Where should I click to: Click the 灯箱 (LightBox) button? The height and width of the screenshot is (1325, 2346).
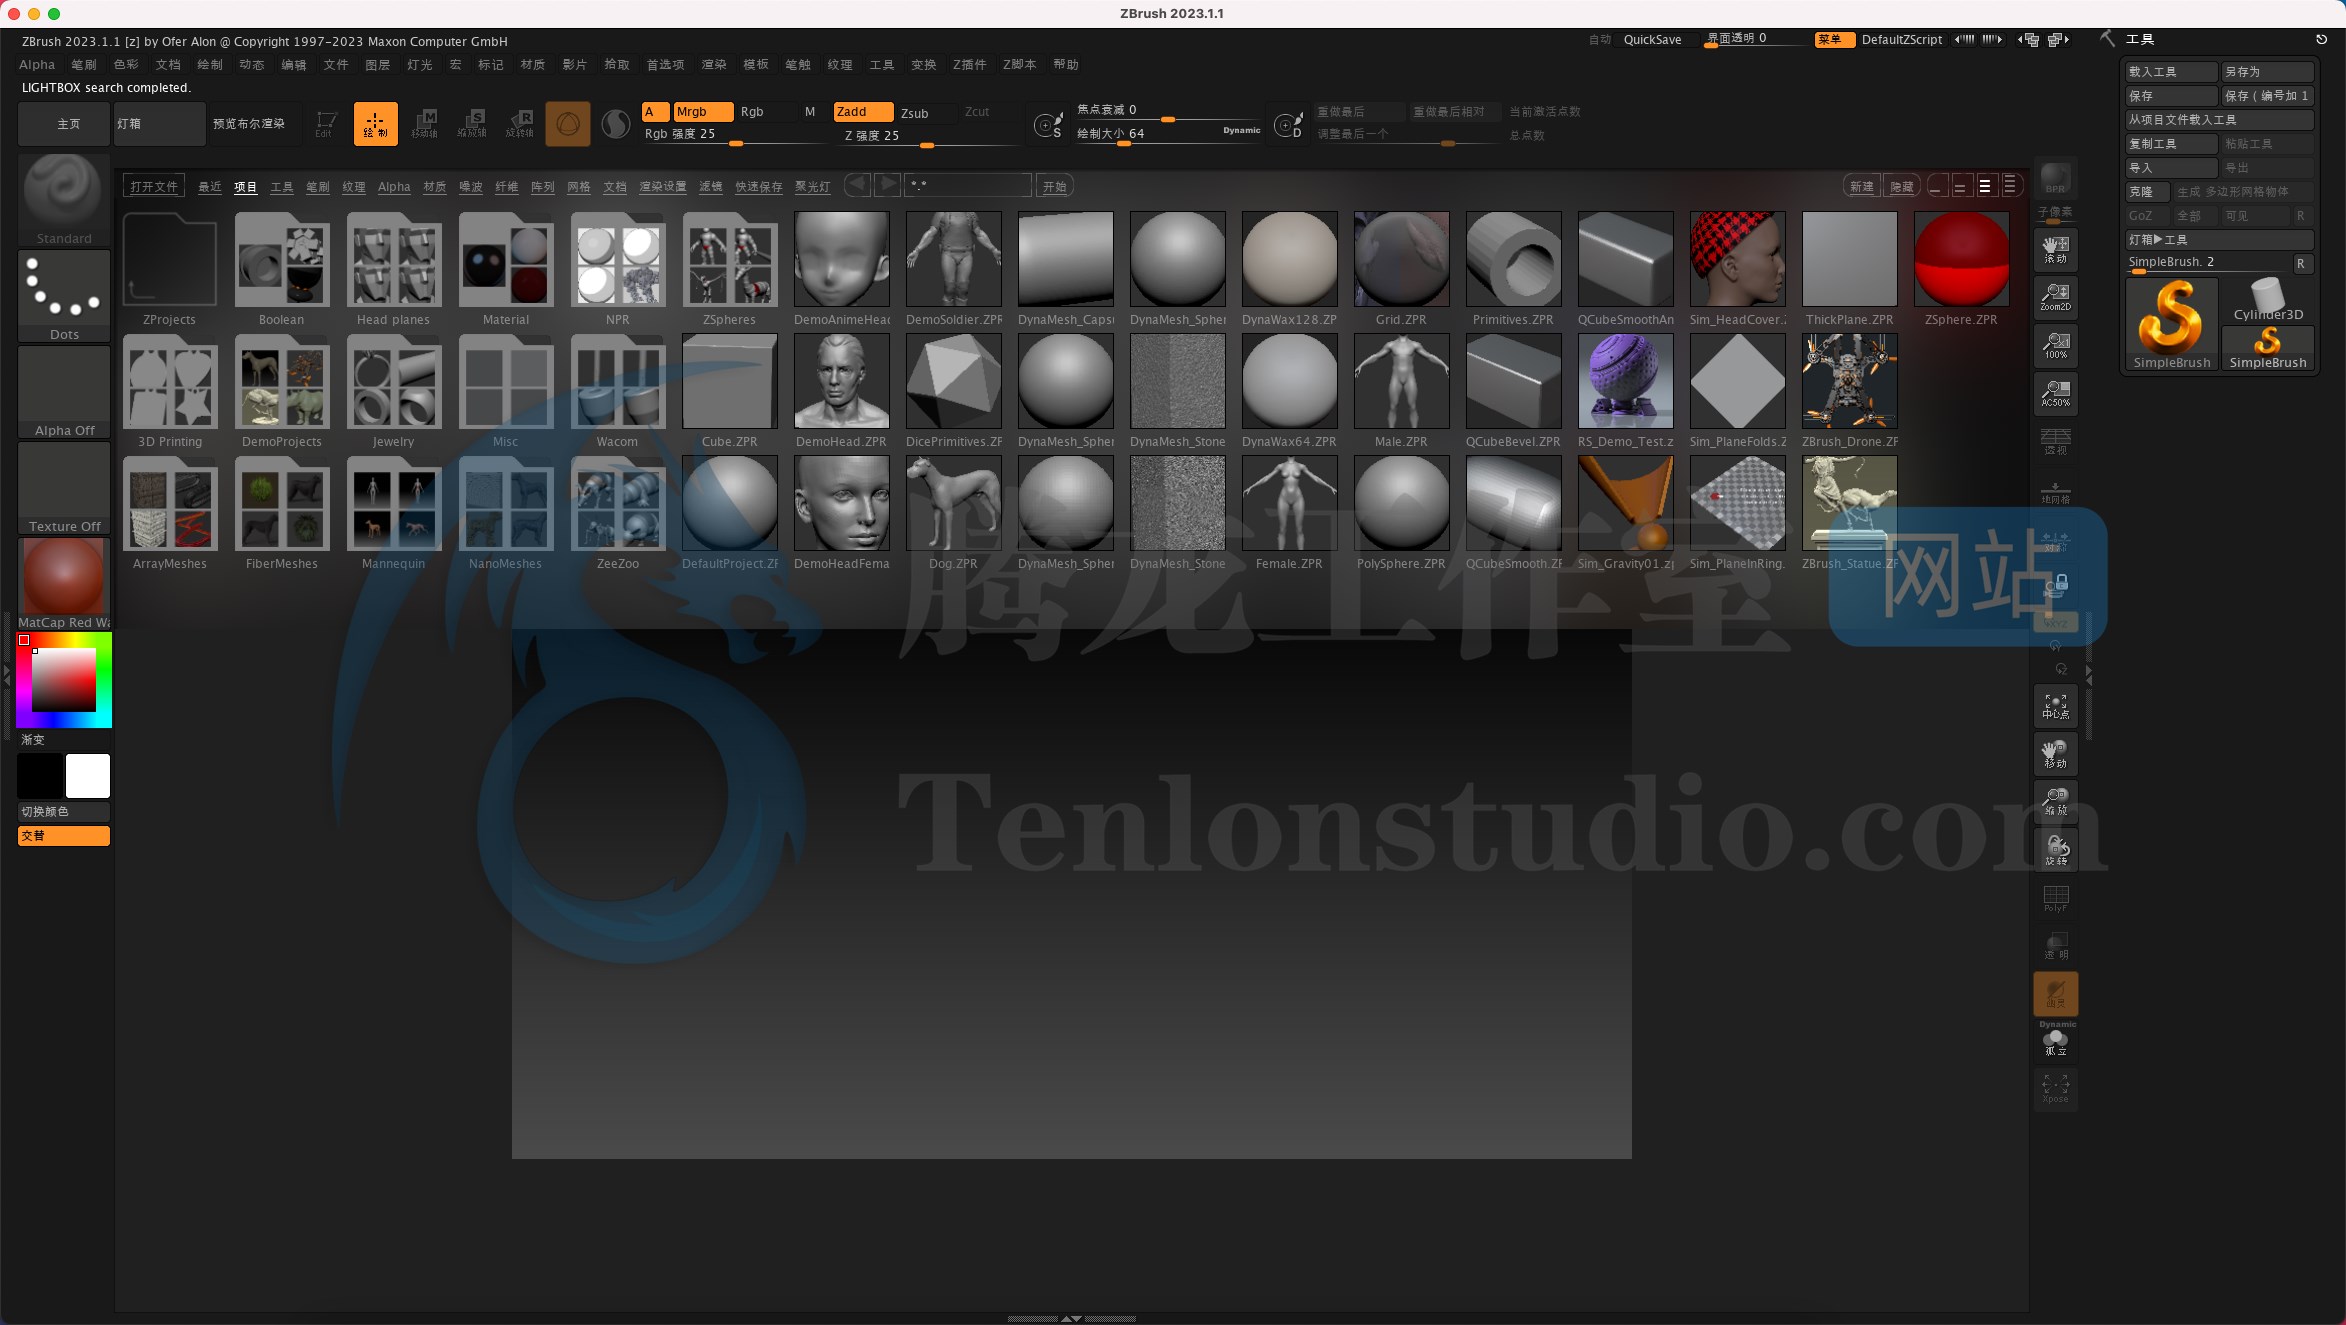coord(159,124)
